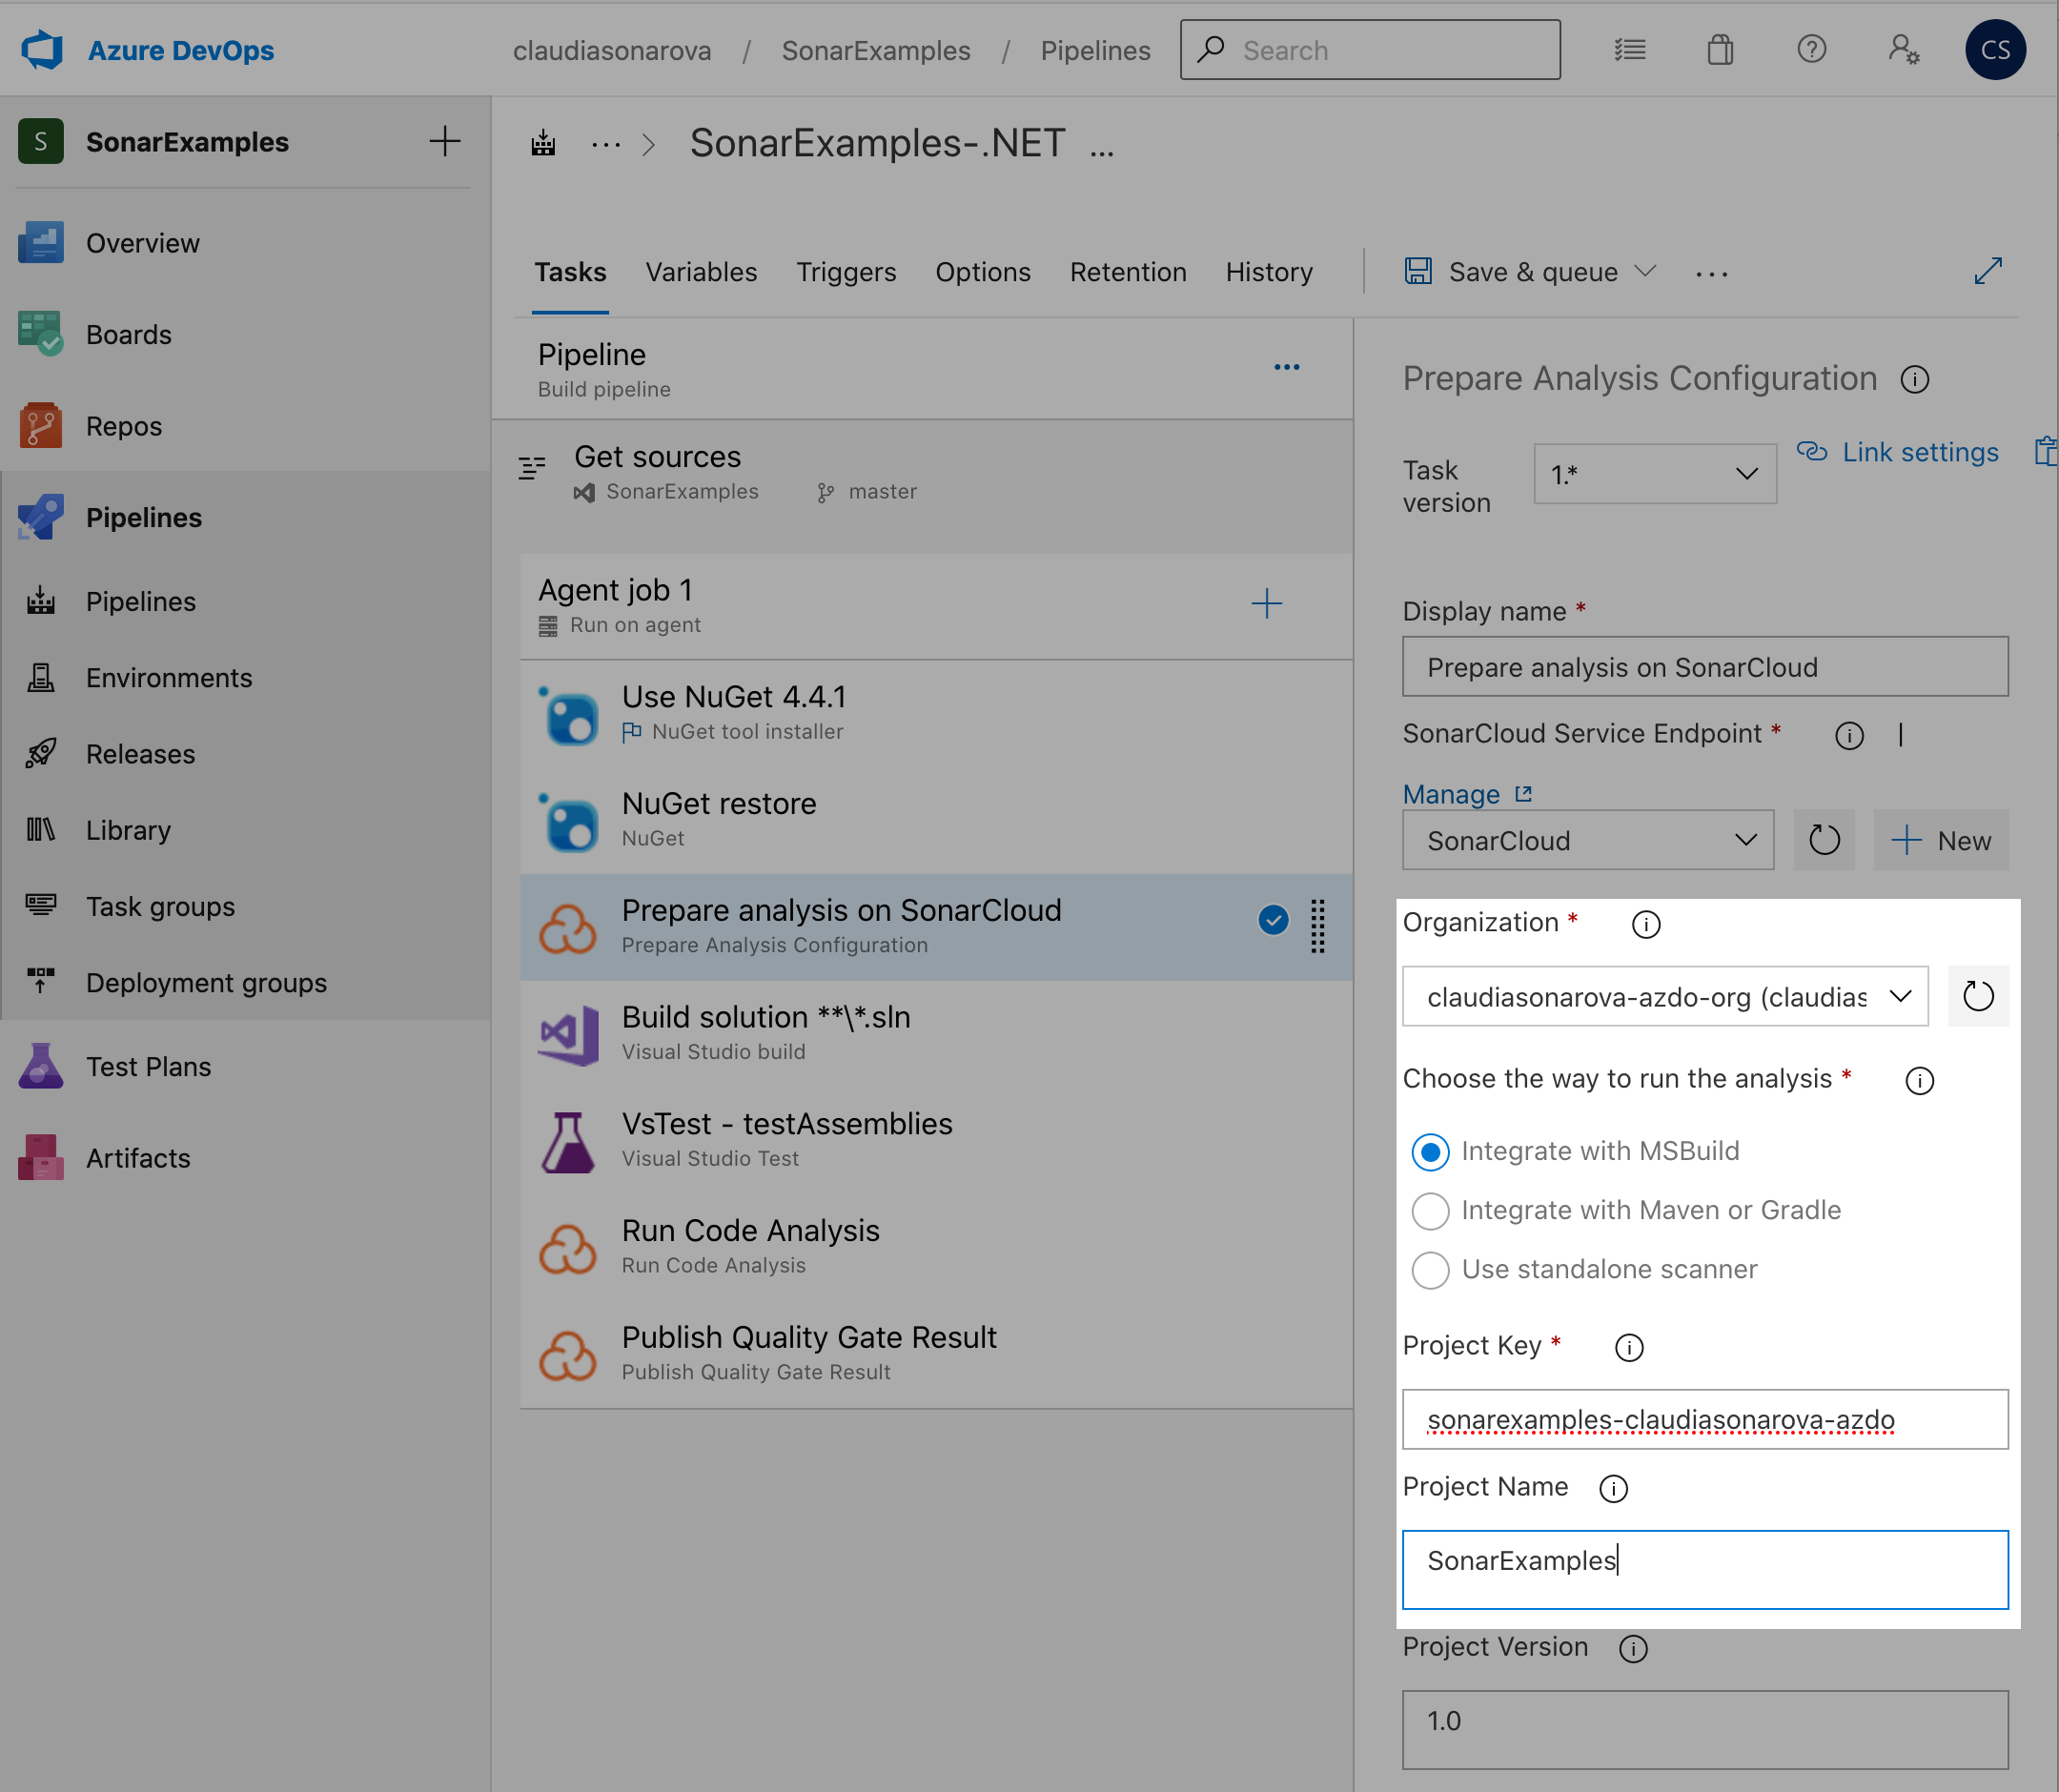Image resolution: width=2059 pixels, height=1792 pixels.
Task: Click the Build solution Visual Studio icon
Action: pyautogui.click(x=571, y=1029)
